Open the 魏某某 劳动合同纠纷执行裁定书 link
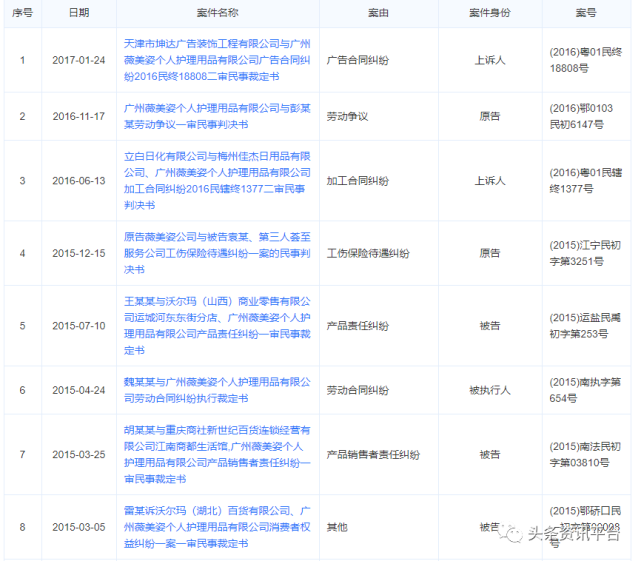Viewport: 641px width, 561px height. (218, 390)
